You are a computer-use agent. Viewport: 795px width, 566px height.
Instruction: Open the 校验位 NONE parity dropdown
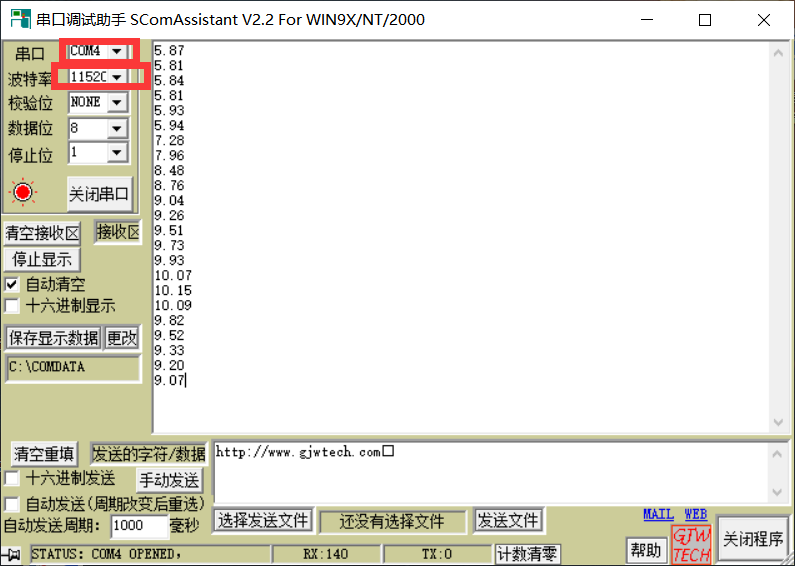[117, 102]
